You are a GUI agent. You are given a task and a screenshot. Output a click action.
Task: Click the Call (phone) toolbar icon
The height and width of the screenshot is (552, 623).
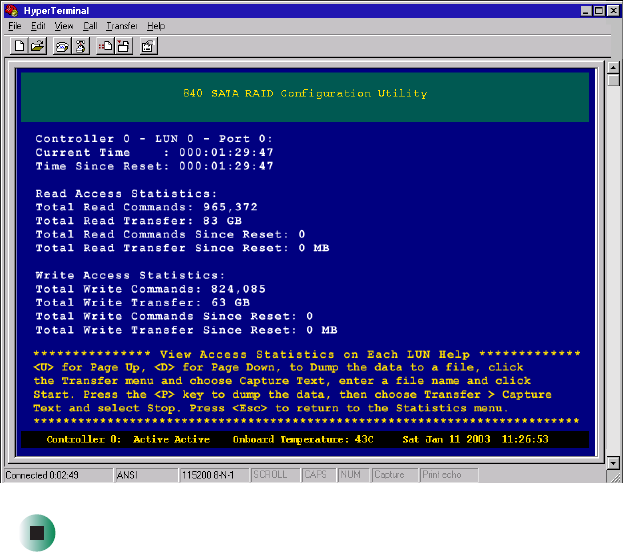[x=62, y=46]
